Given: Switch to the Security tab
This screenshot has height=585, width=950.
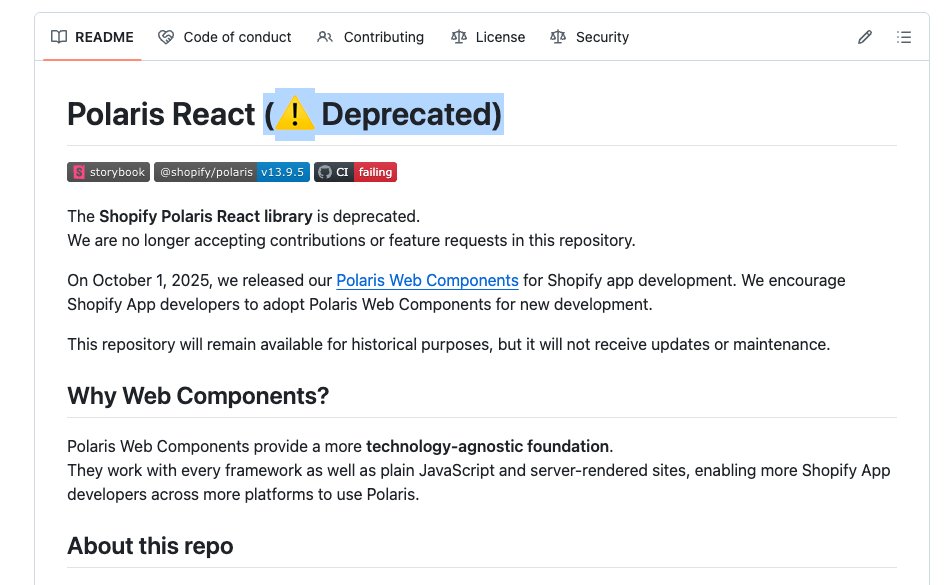Looking at the screenshot, I should click(603, 36).
